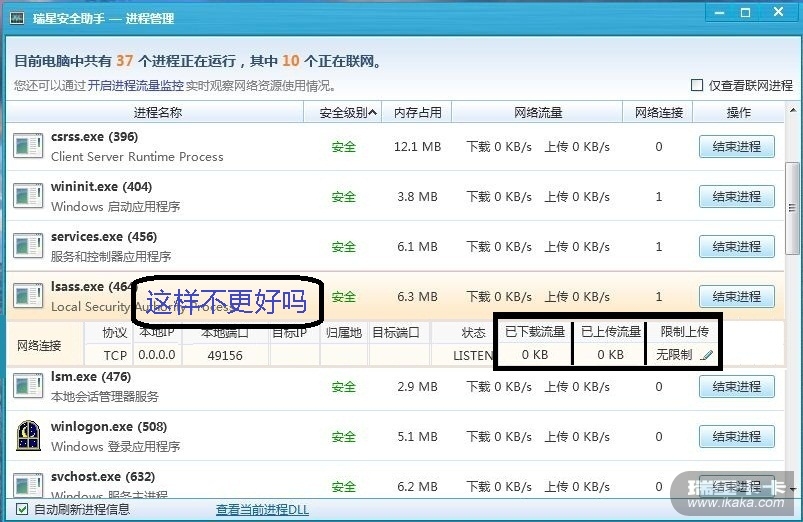Select the services.exe (456) process name
803x522 pixels.
104,237
